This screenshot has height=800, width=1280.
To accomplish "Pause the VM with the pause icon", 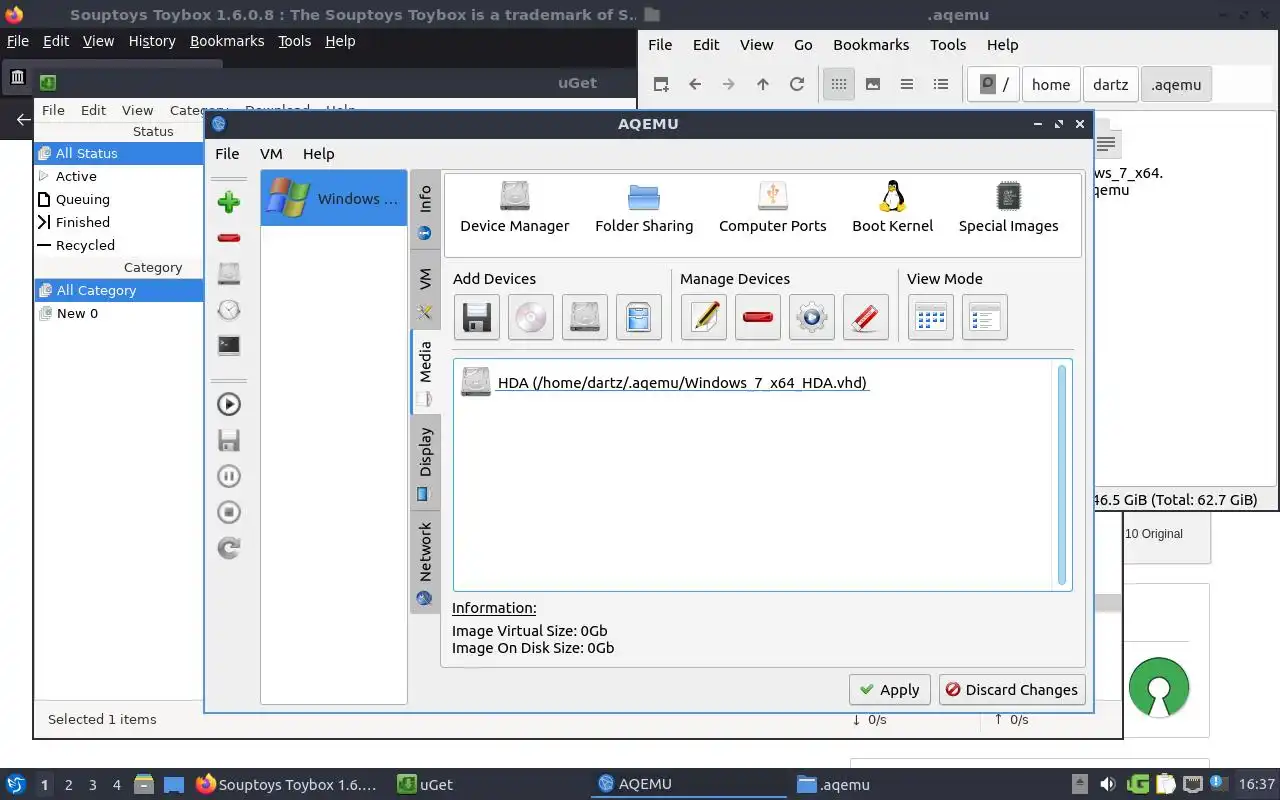I will [x=229, y=476].
